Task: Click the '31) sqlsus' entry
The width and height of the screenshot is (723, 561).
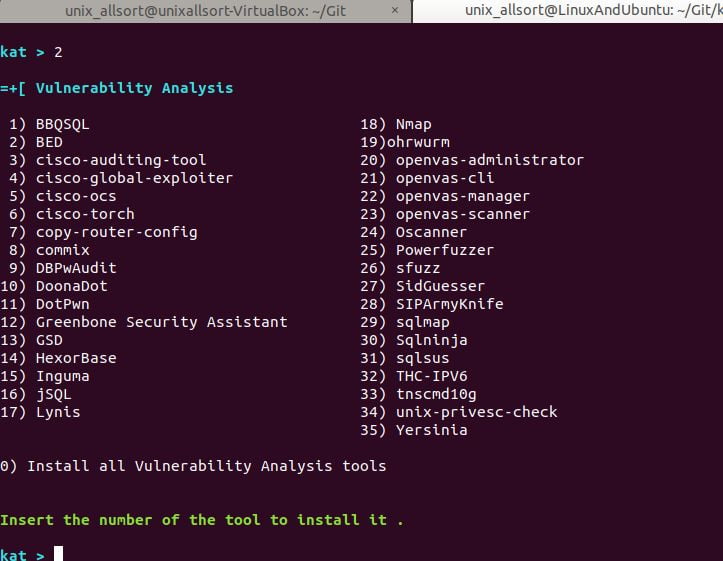Action: coord(405,358)
